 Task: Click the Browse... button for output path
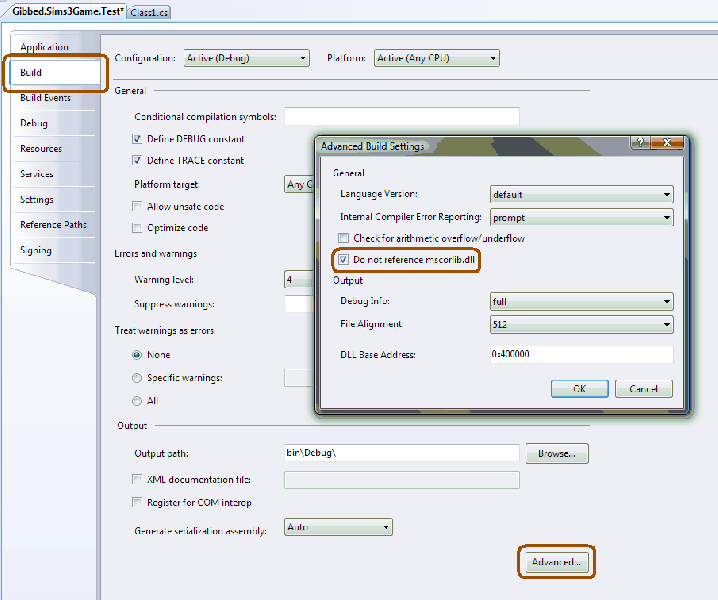(x=558, y=454)
